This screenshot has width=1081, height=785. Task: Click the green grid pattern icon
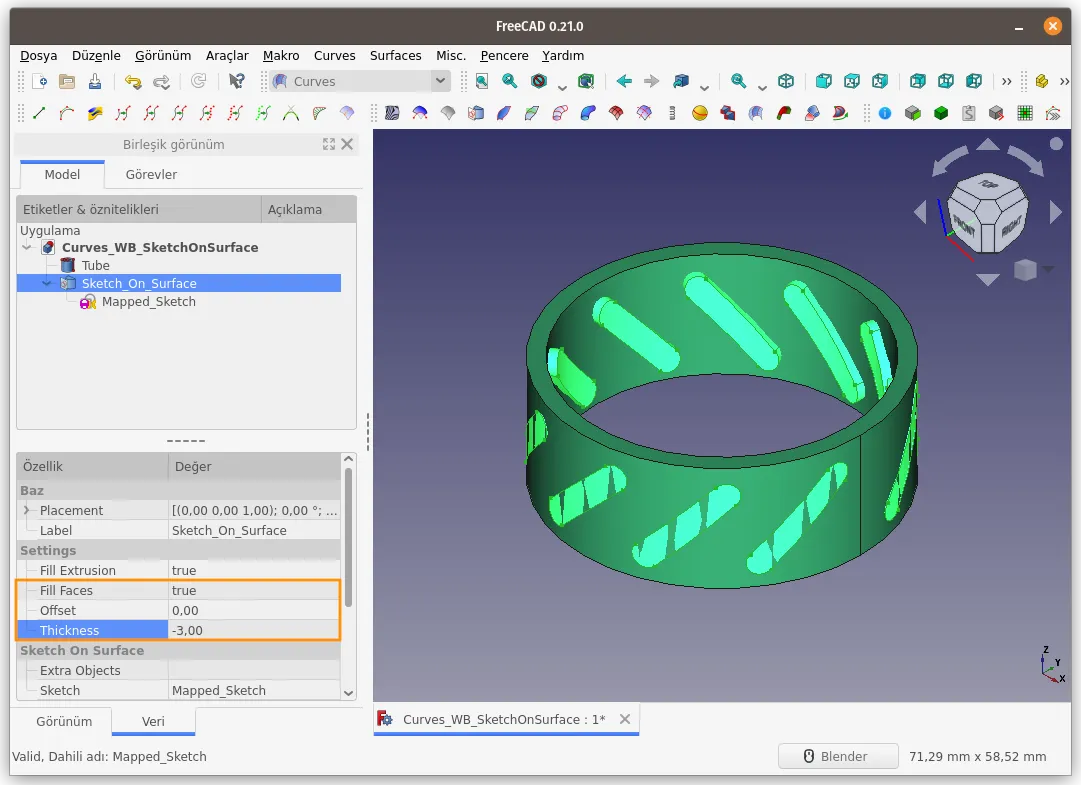pos(1025,113)
